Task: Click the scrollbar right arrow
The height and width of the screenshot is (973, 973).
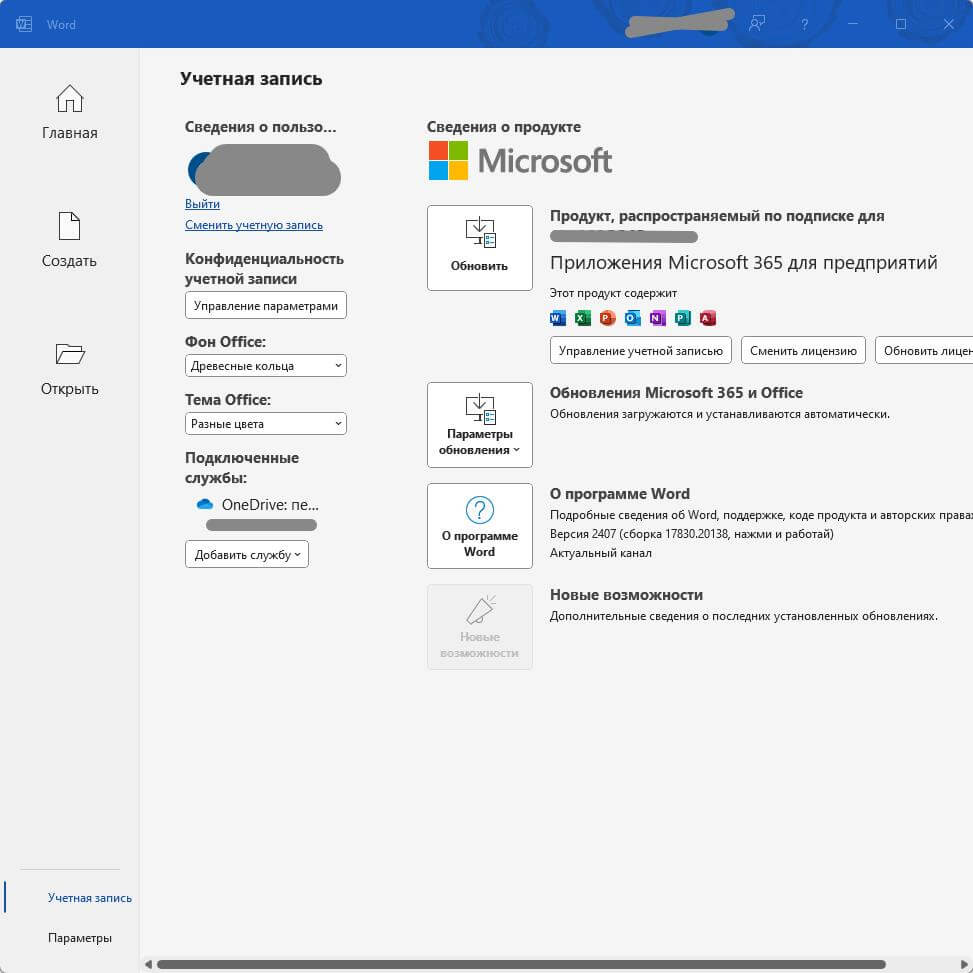Action: pyautogui.click(x=966, y=964)
